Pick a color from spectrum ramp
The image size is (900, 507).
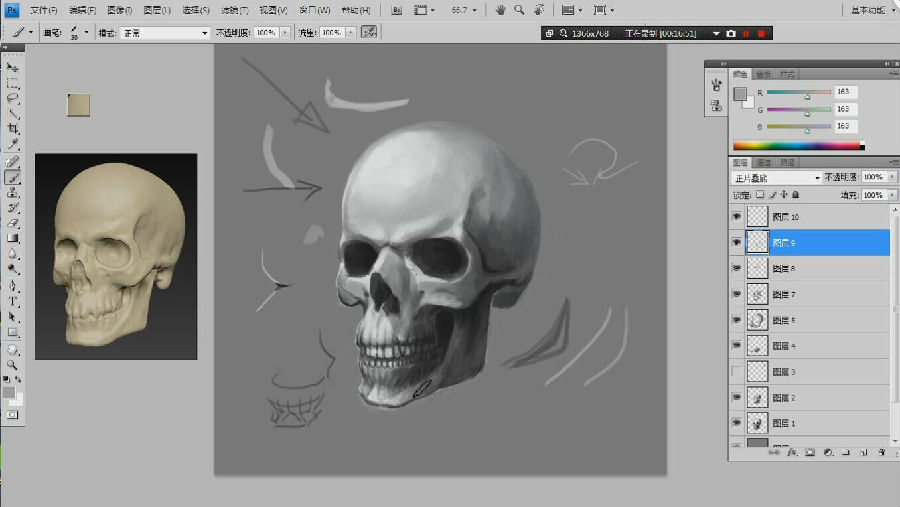798,146
